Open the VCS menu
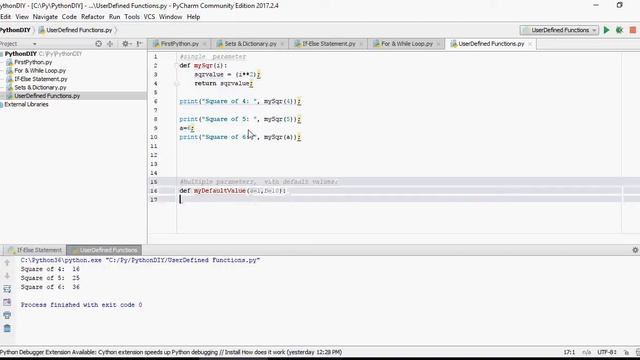 coord(149,17)
